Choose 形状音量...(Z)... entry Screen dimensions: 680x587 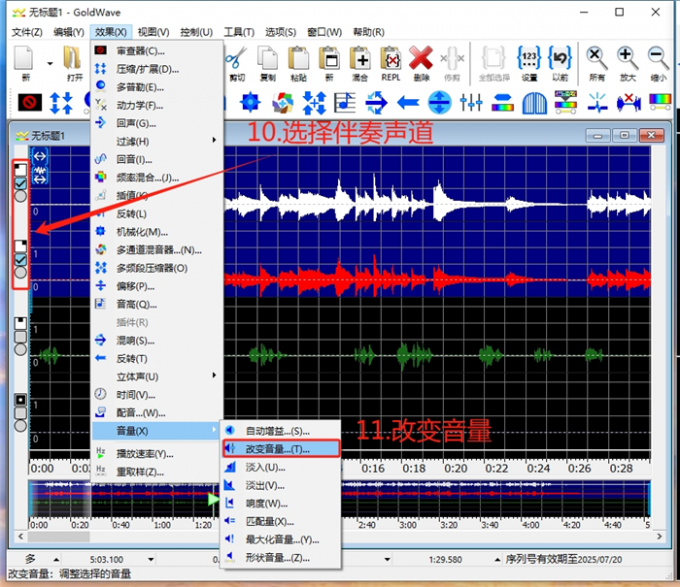click(x=281, y=558)
